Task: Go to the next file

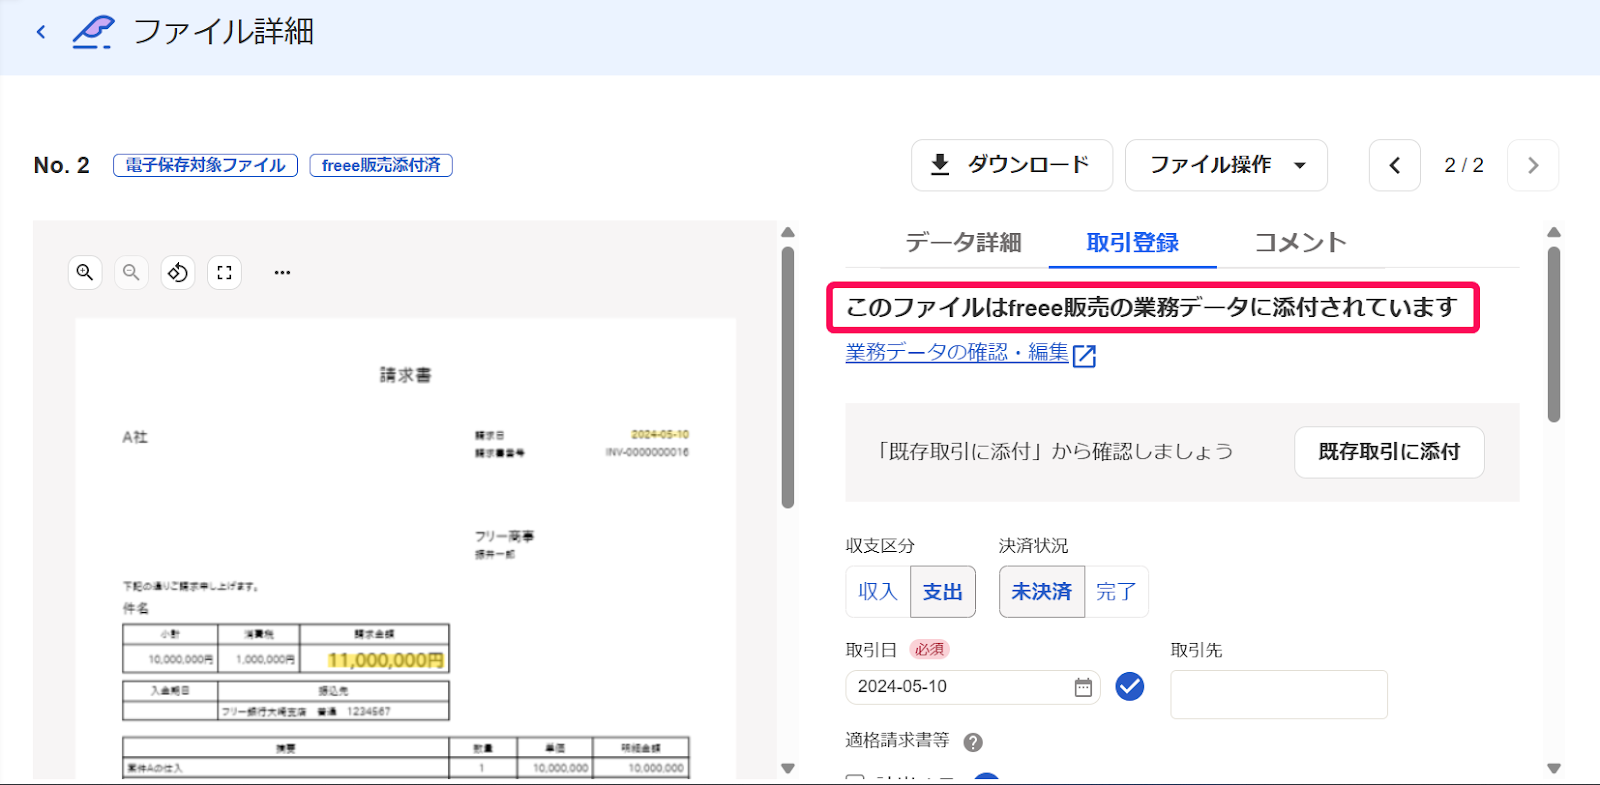Action: coord(1533,165)
